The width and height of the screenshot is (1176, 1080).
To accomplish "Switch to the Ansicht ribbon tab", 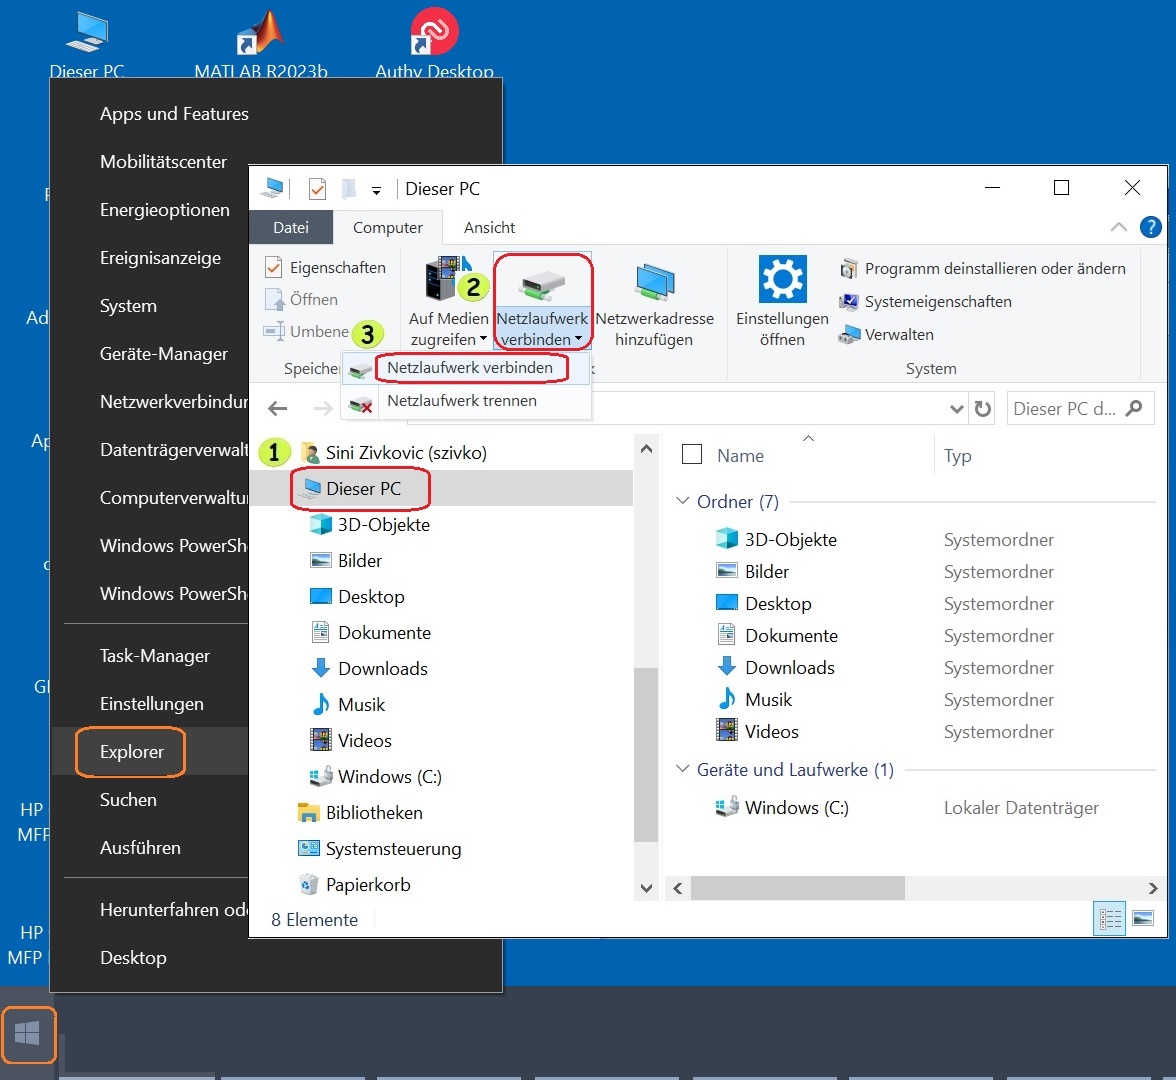I will [x=489, y=227].
